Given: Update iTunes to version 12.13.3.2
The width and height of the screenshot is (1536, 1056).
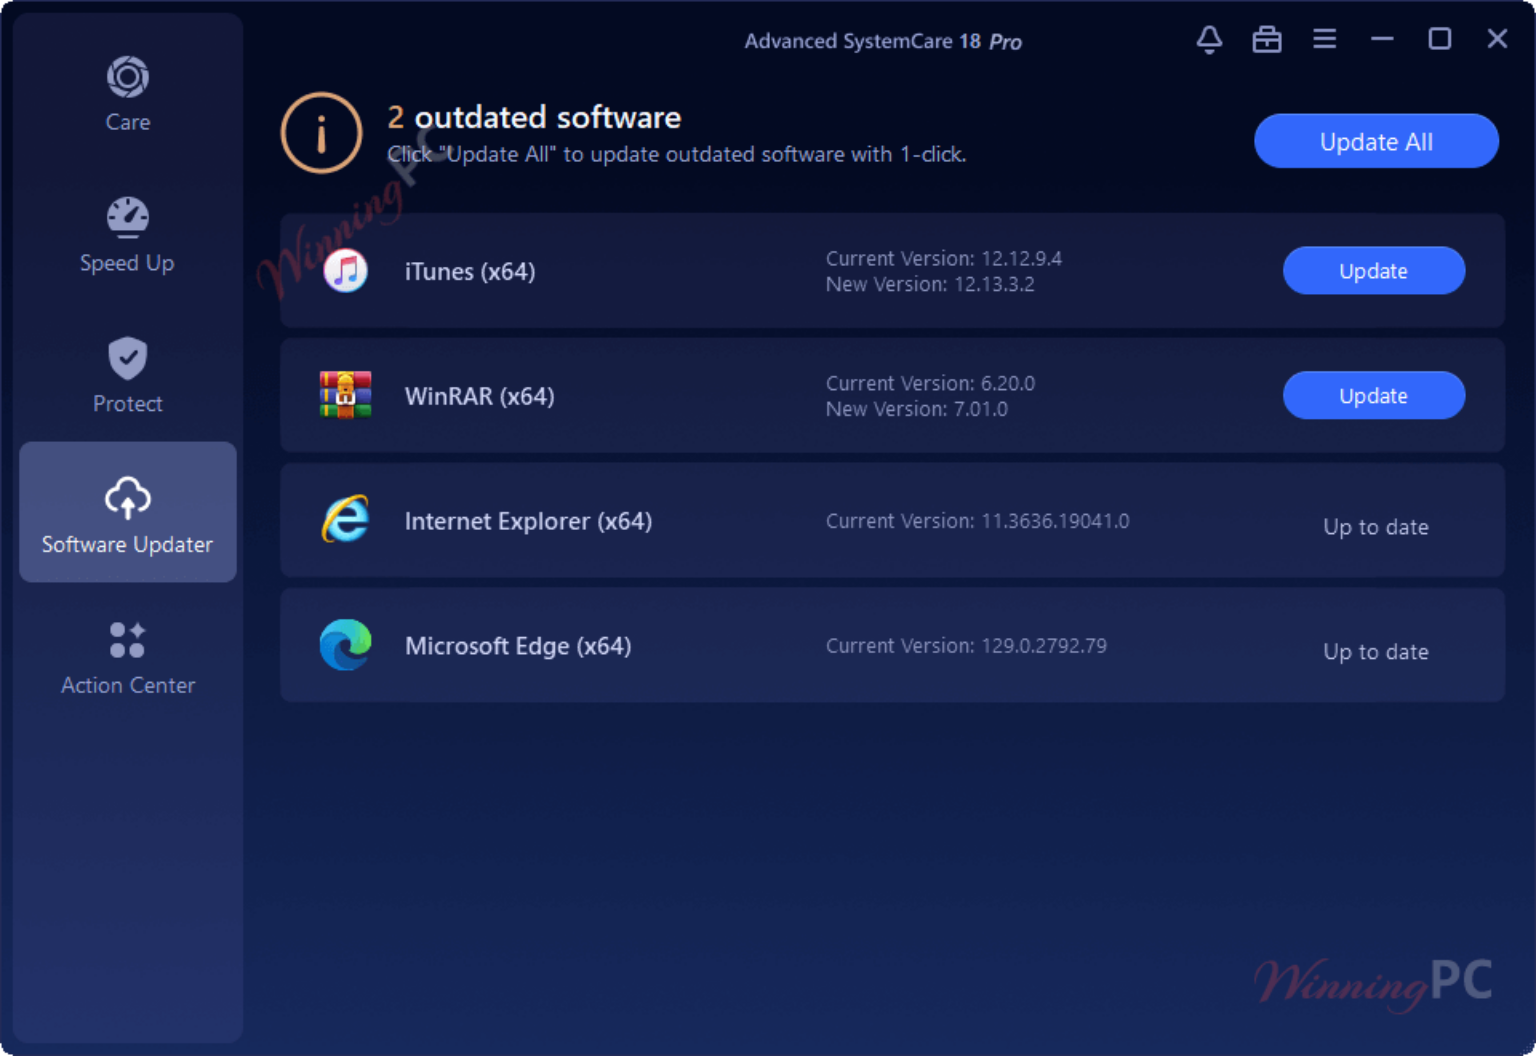Looking at the screenshot, I should 1373,270.
